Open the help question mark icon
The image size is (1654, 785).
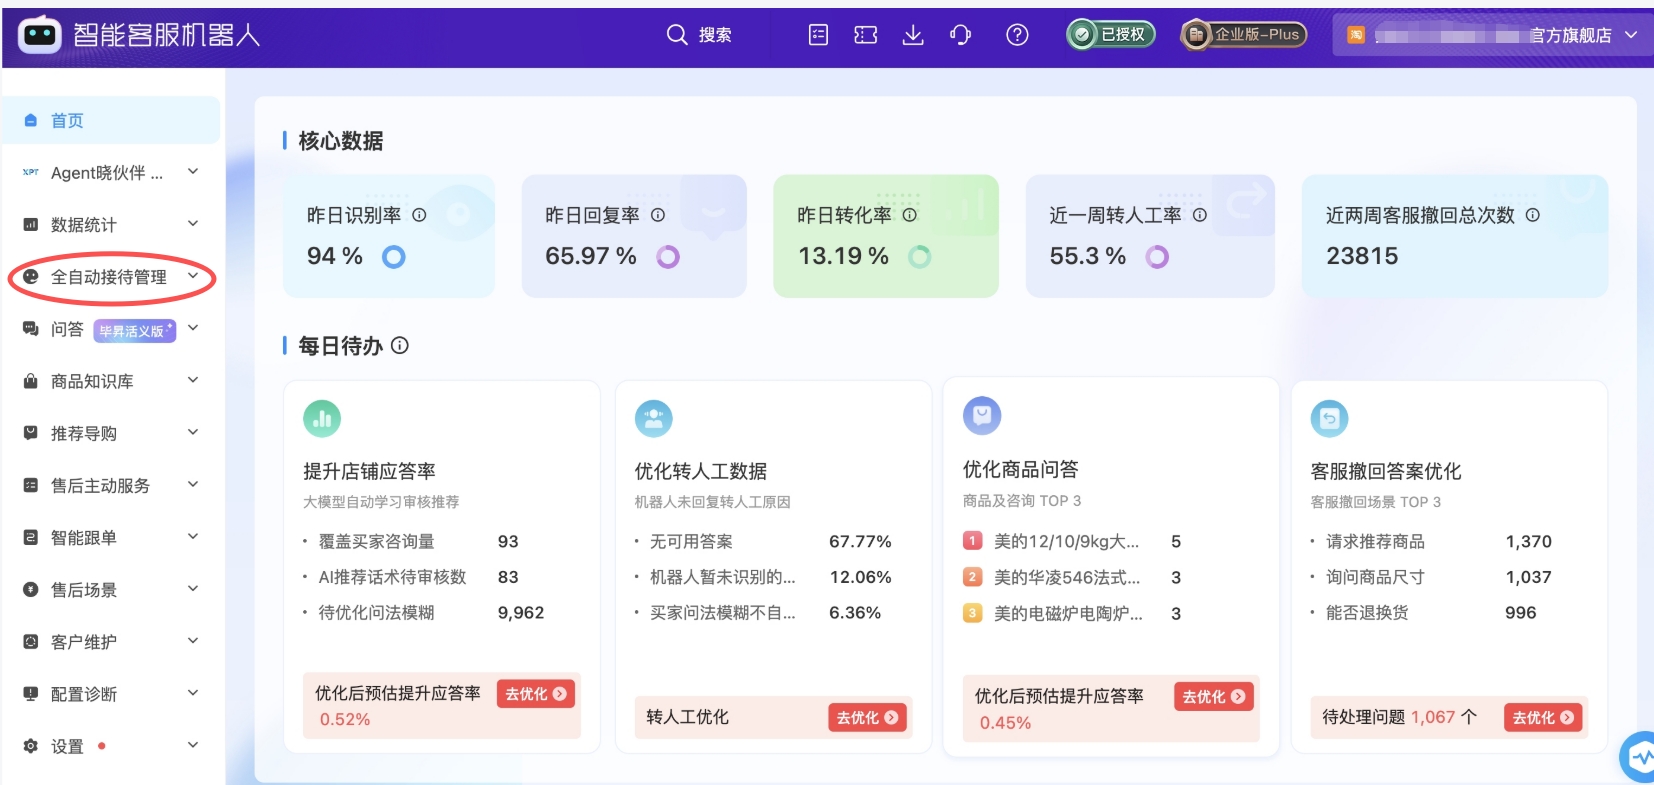point(1017,35)
